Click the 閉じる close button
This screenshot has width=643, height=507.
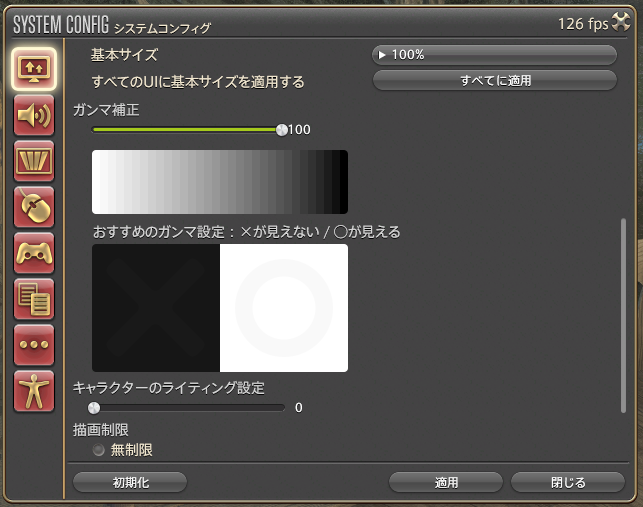[x=568, y=482]
